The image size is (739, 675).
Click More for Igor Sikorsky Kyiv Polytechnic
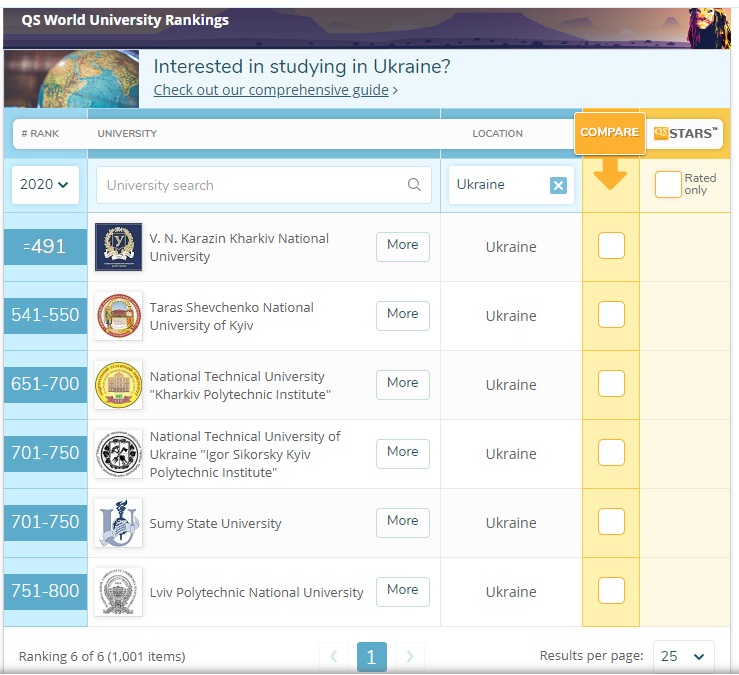tap(402, 453)
